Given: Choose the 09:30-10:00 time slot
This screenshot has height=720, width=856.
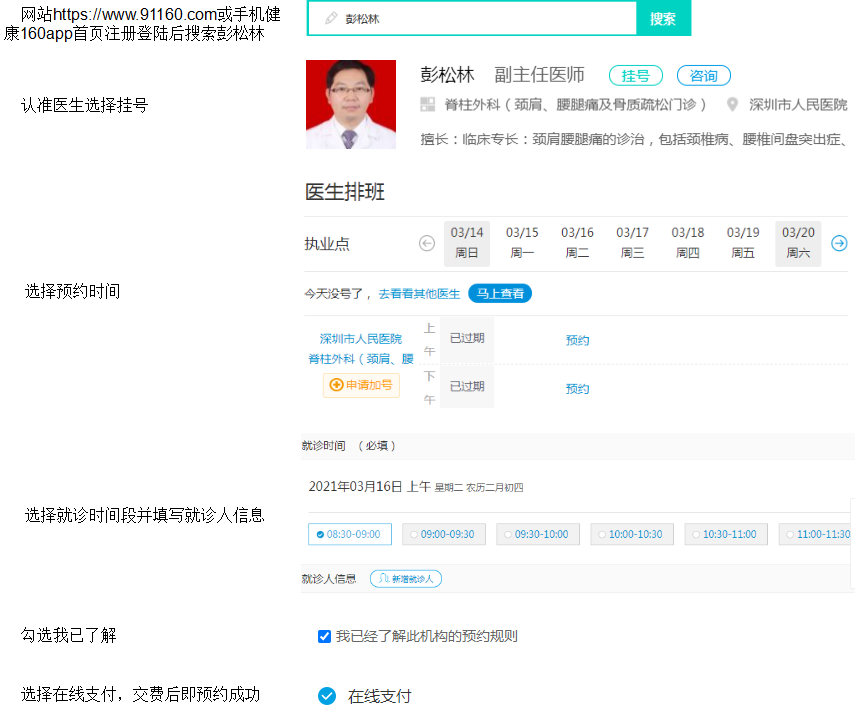Looking at the screenshot, I should point(537,535).
